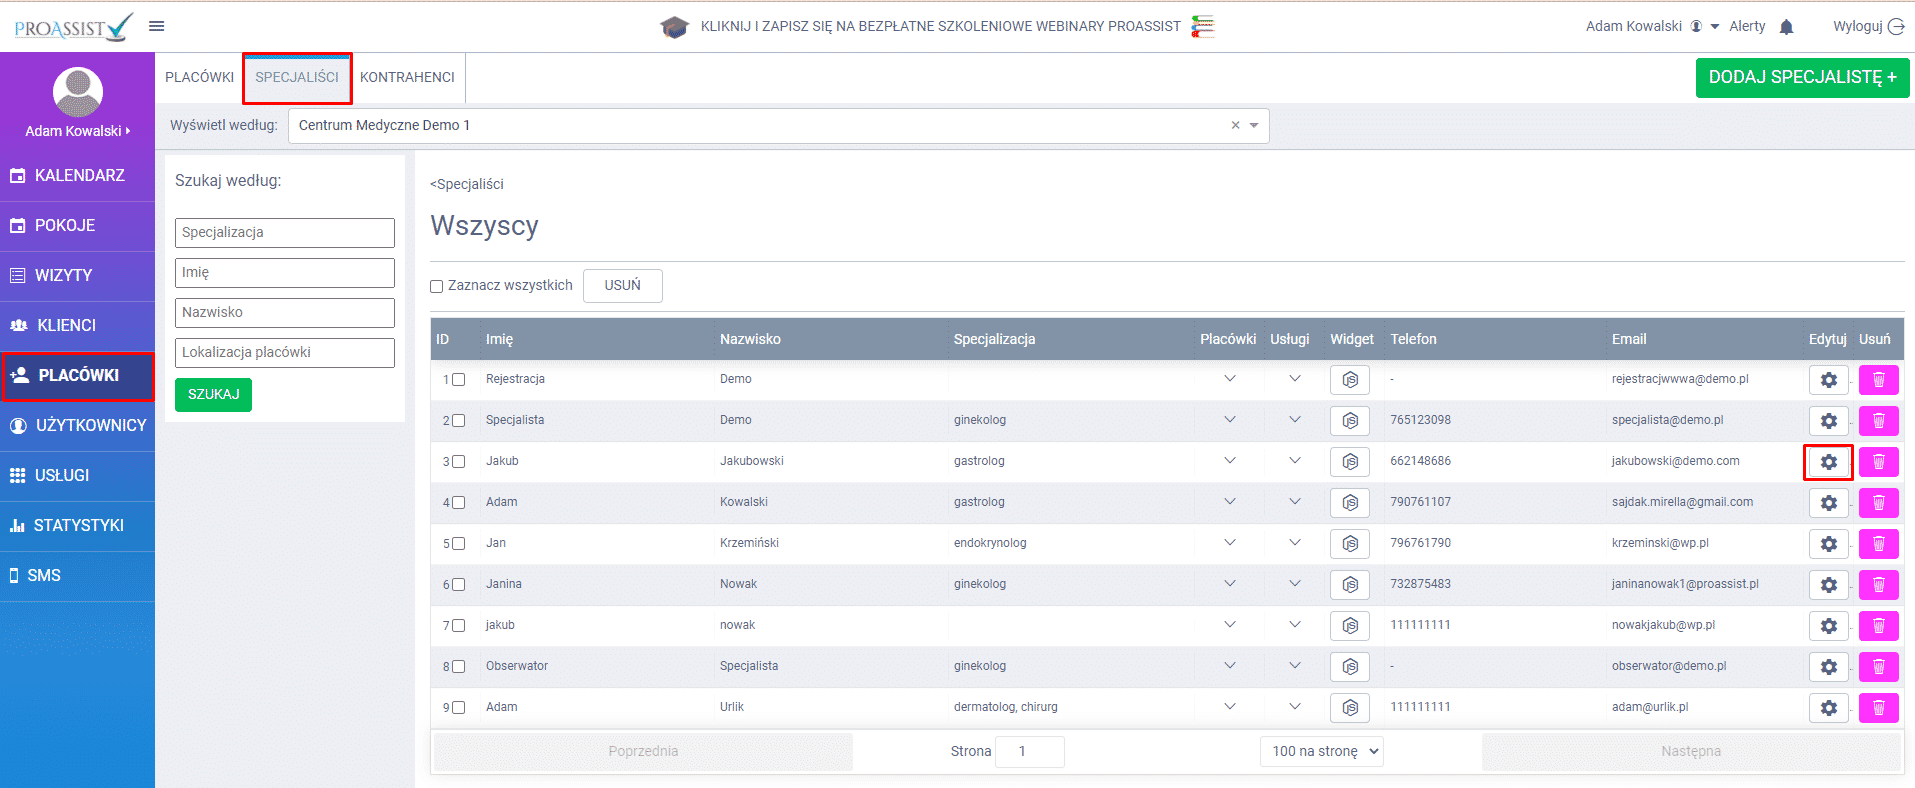Delete Obserwator Specjalista with the trash icon
This screenshot has height=788, width=1915.
(1879, 667)
